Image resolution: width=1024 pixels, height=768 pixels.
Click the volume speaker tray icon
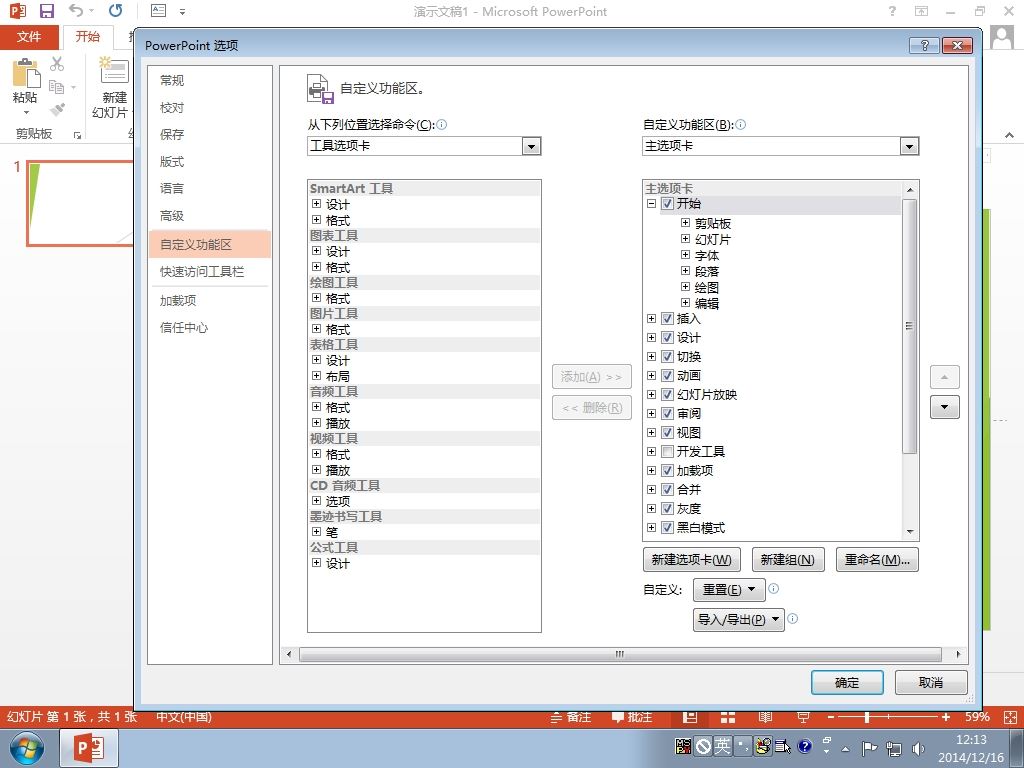pos(918,748)
